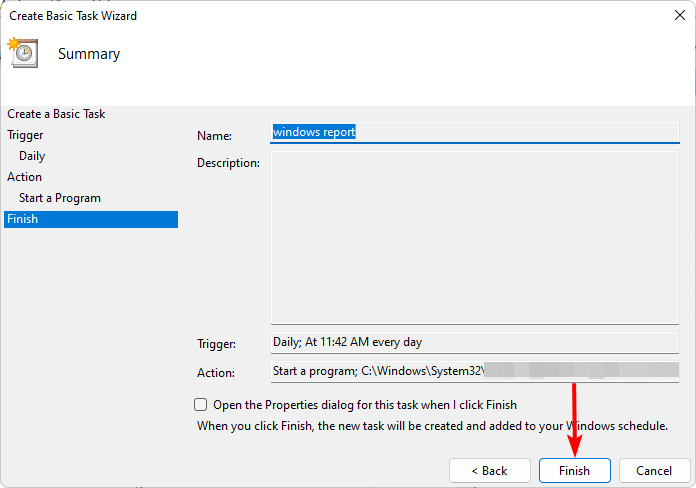
Task: Open the Start a Program sub-step
Action: (x=60, y=198)
